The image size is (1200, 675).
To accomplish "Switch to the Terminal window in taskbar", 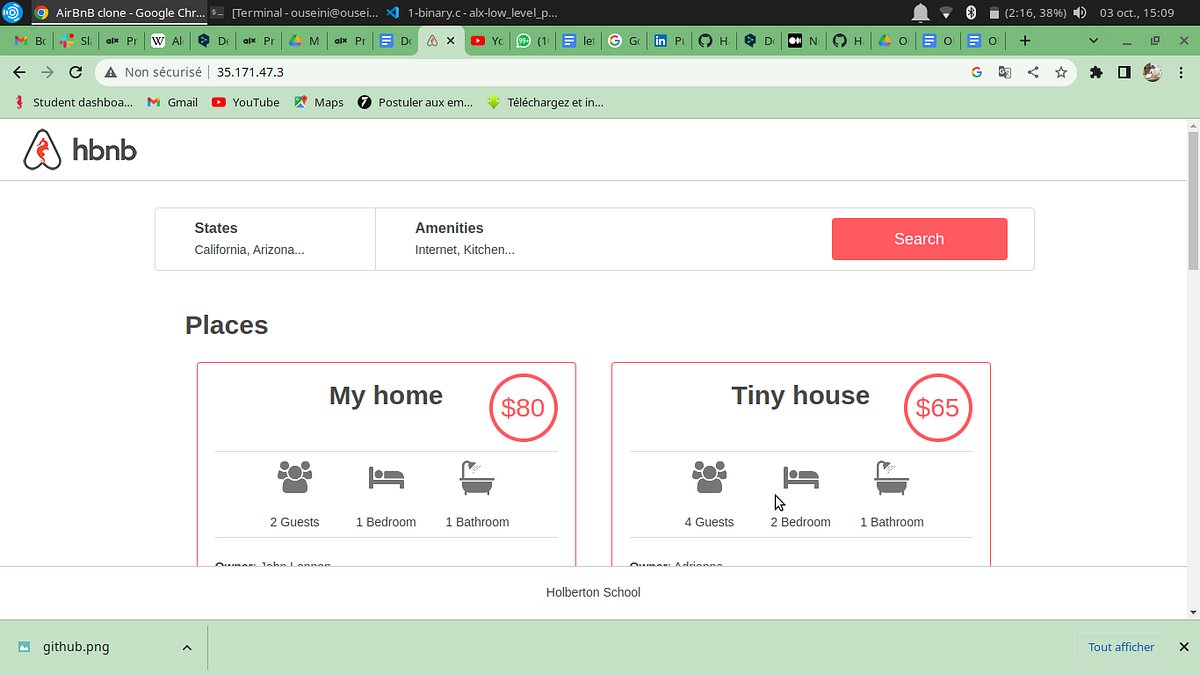I will [x=294, y=13].
